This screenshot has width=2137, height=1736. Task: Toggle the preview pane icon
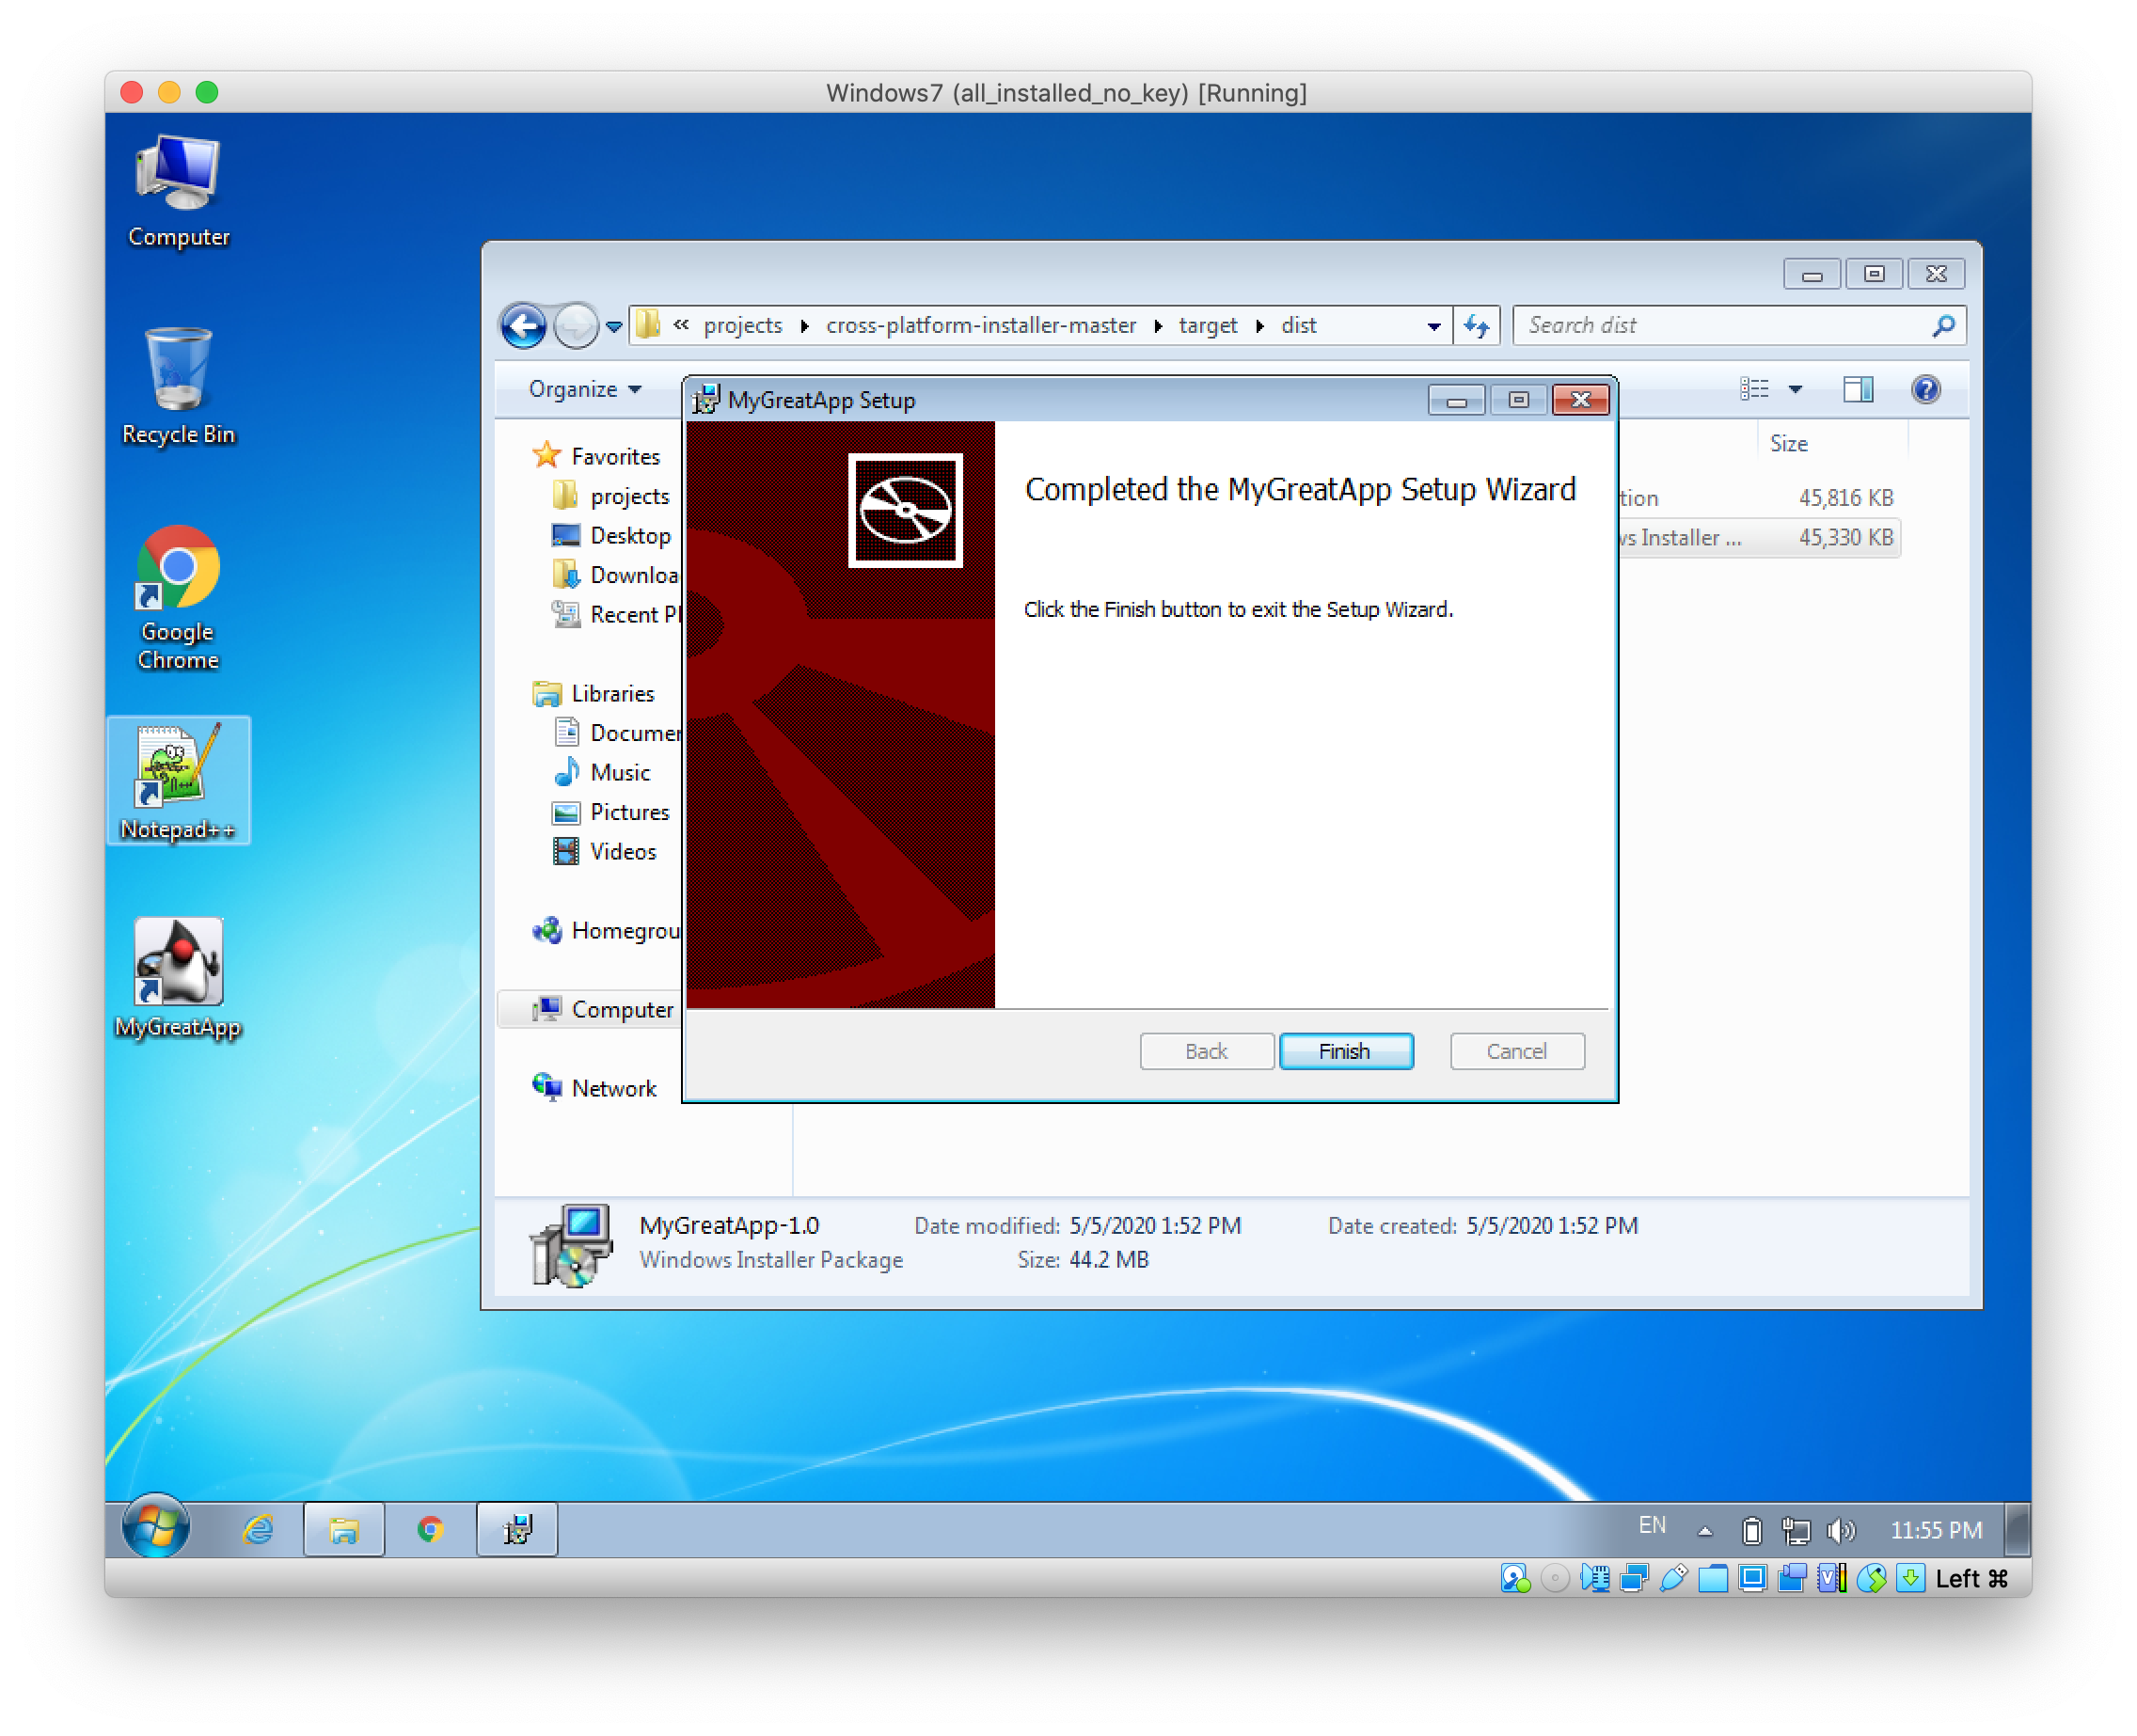pyautogui.click(x=1857, y=389)
